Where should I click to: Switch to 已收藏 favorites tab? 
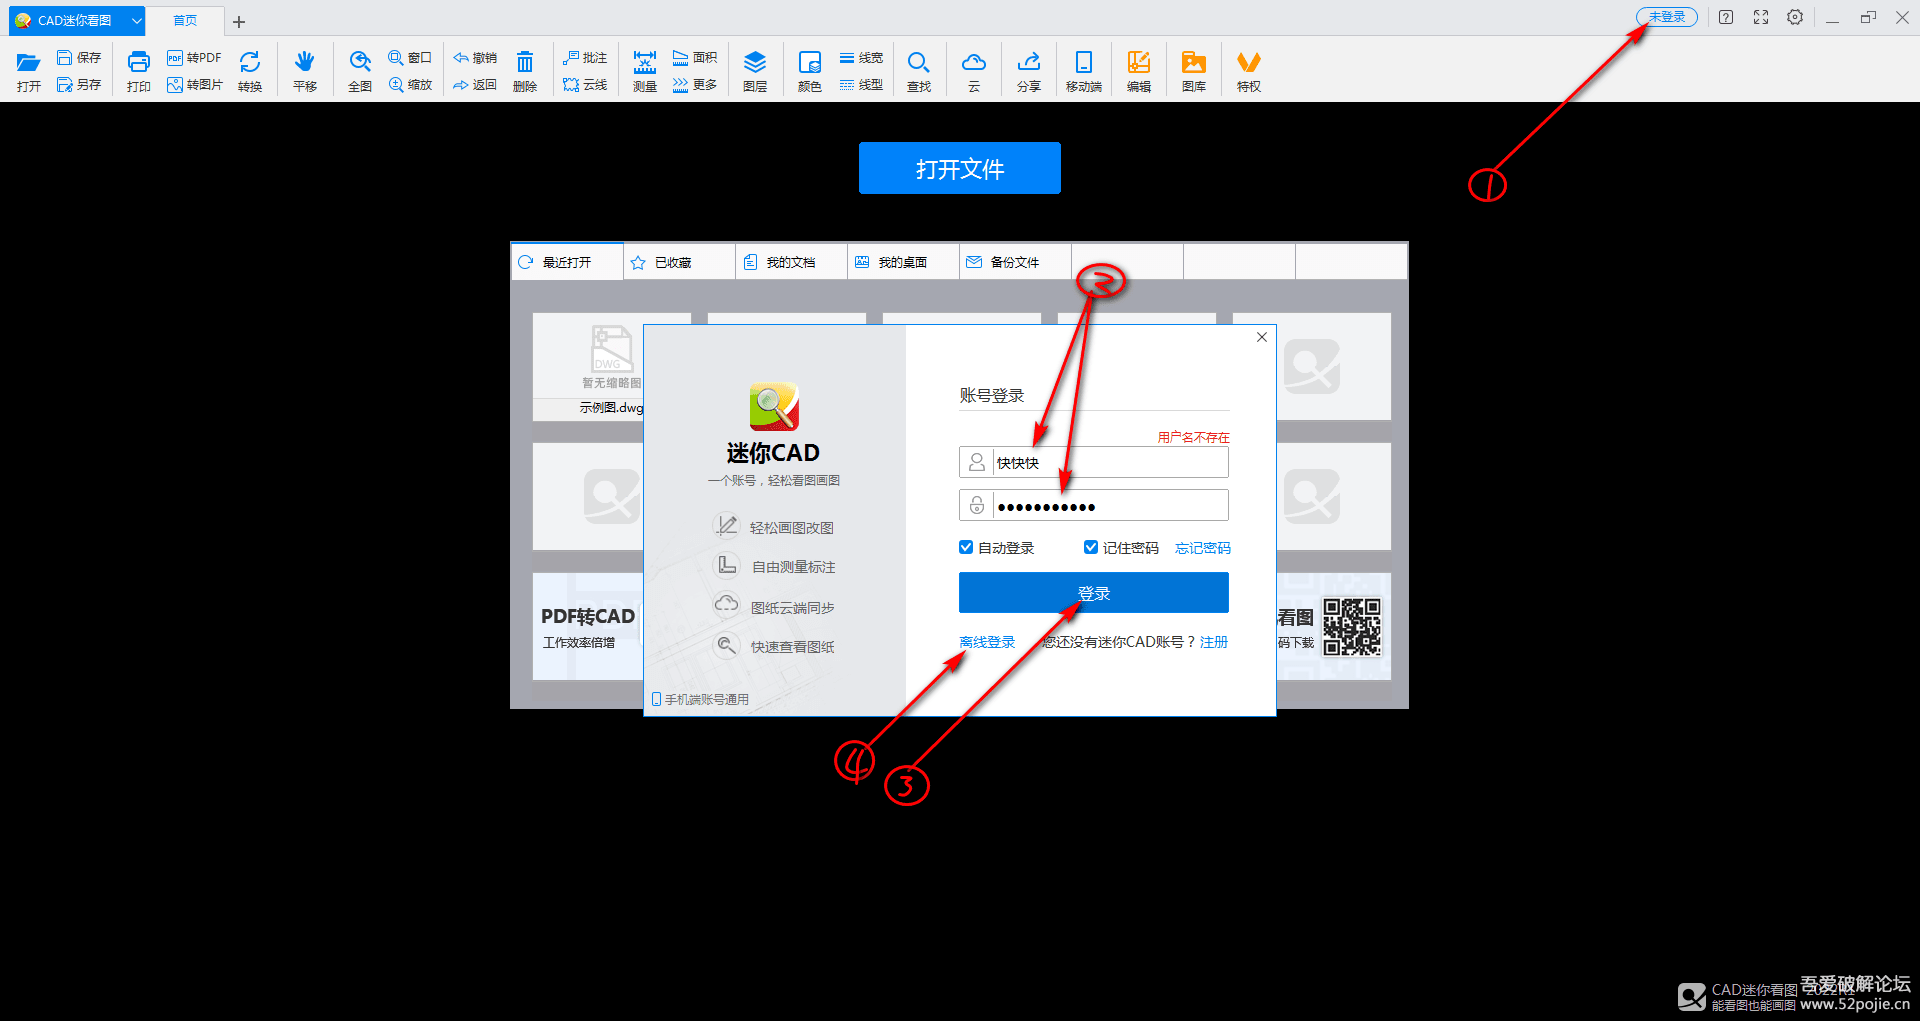(x=679, y=262)
